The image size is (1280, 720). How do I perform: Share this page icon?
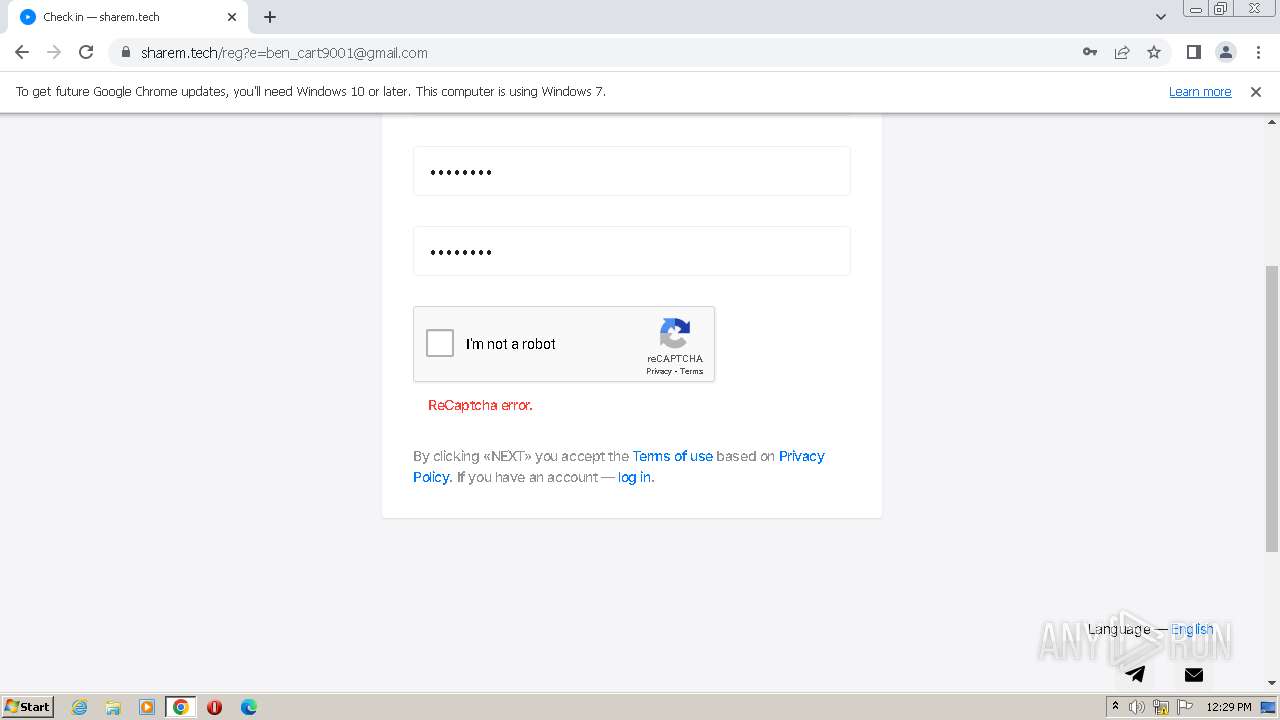1122,52
